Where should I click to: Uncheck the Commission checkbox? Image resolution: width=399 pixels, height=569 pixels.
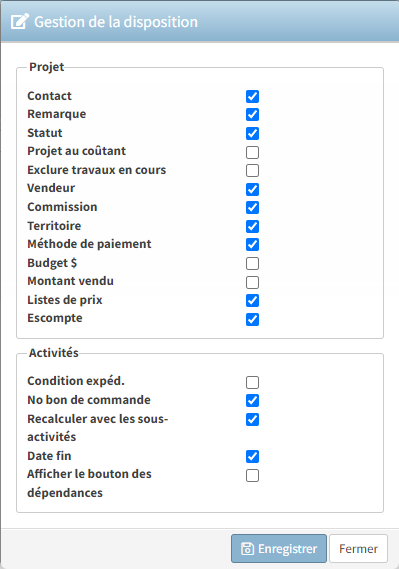pos(252,208)
